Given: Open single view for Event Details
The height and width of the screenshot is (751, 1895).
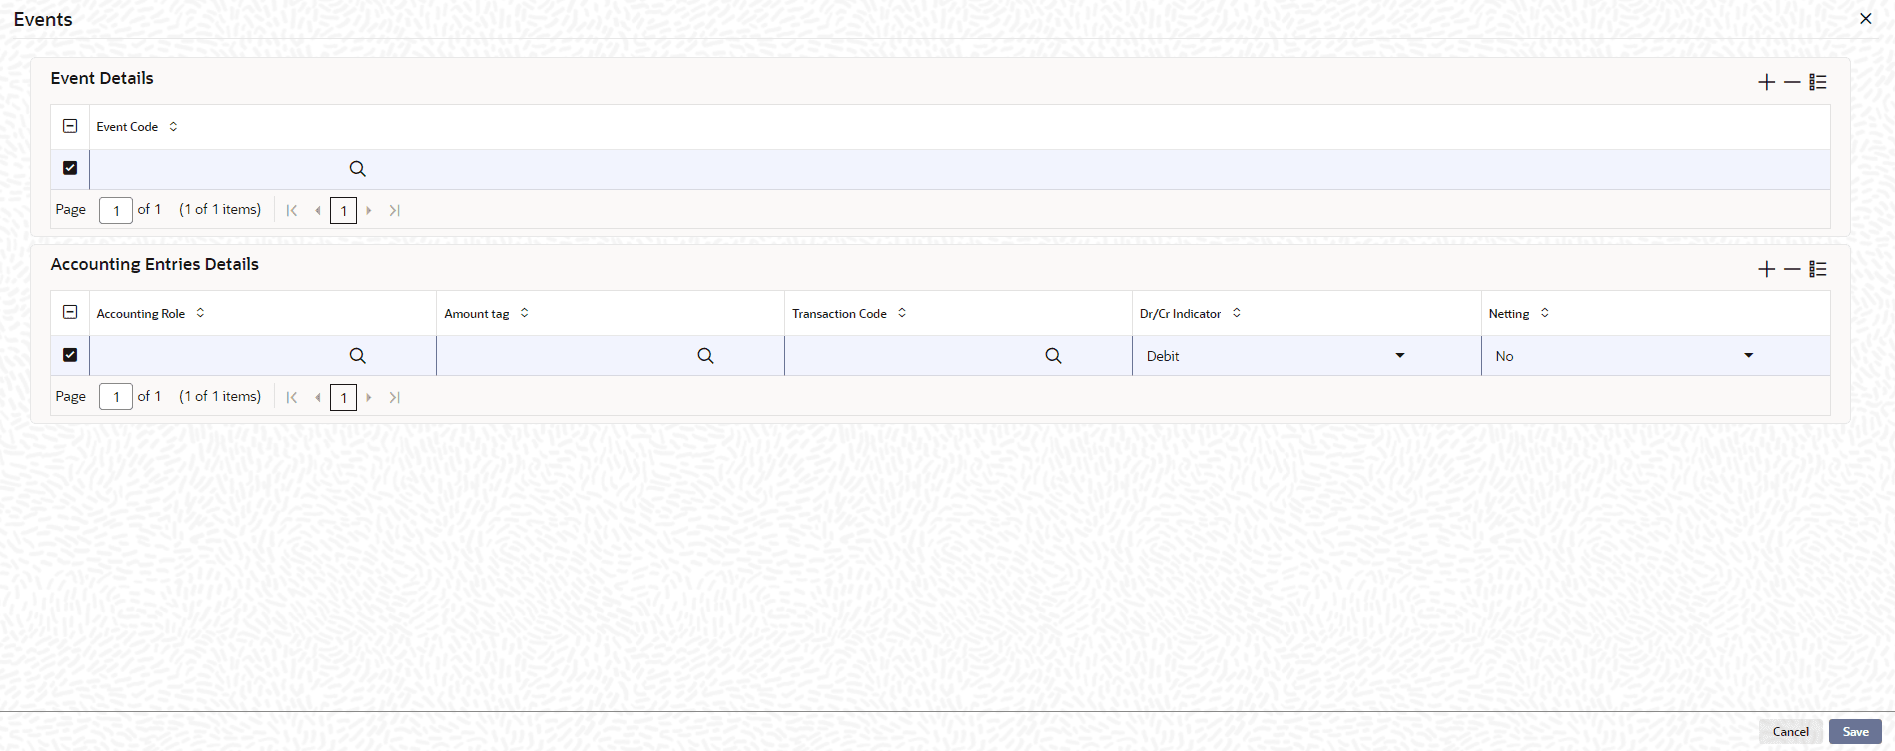Looking at the screenshot, I should pyautogui.click(x=1818, y=82).
